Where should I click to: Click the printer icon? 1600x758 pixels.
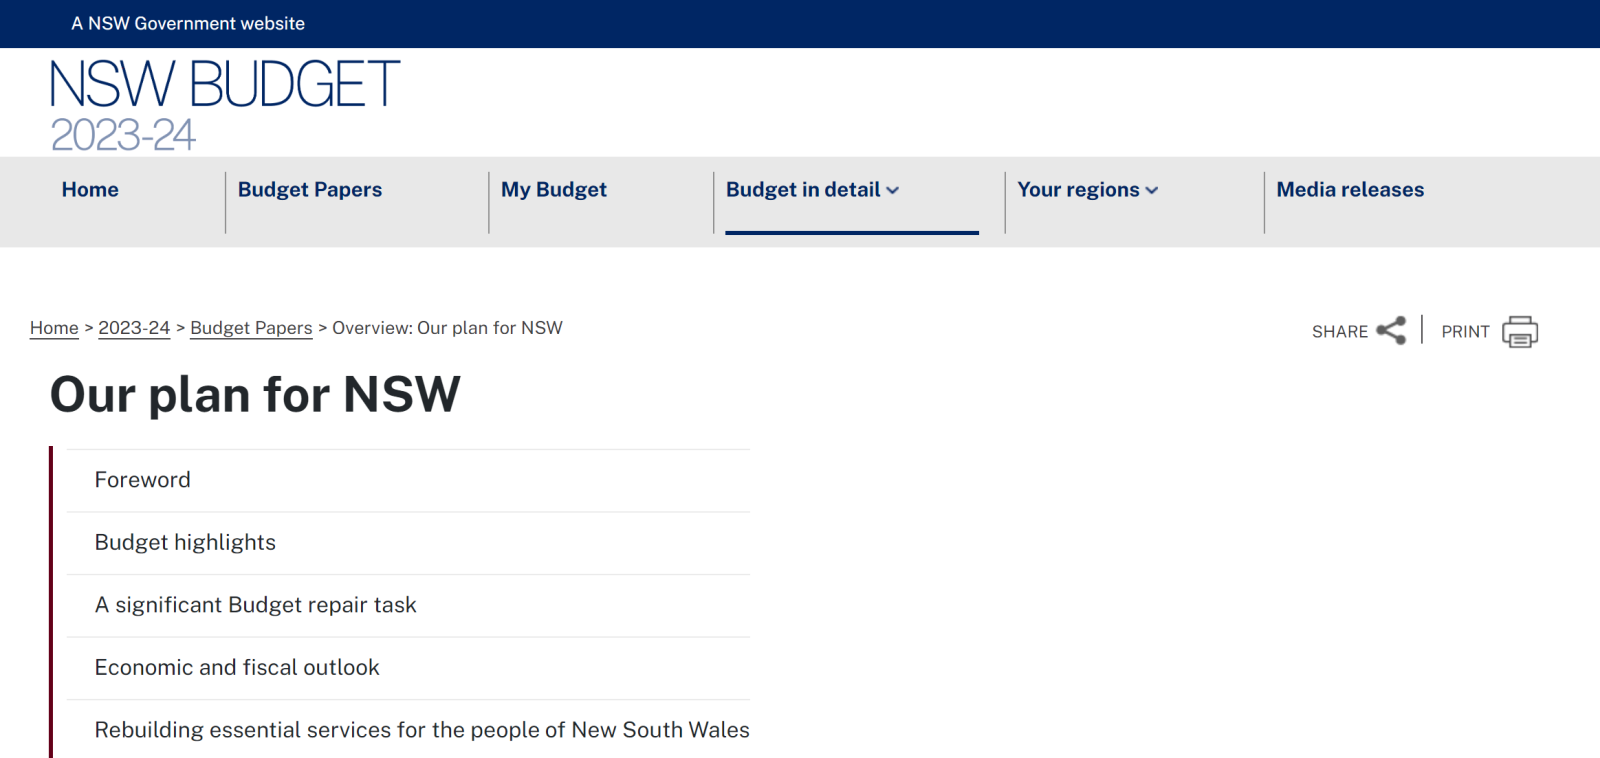point(1519,331)
